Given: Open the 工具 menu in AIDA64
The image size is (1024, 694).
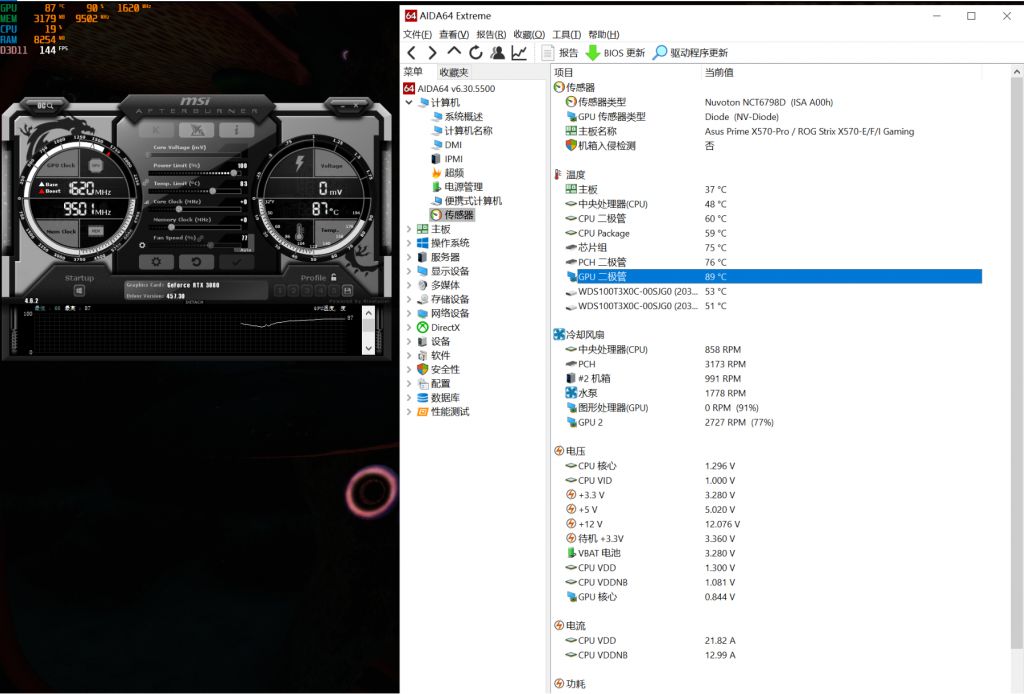Looking at the screenshot, I should [x=566, y=34].
